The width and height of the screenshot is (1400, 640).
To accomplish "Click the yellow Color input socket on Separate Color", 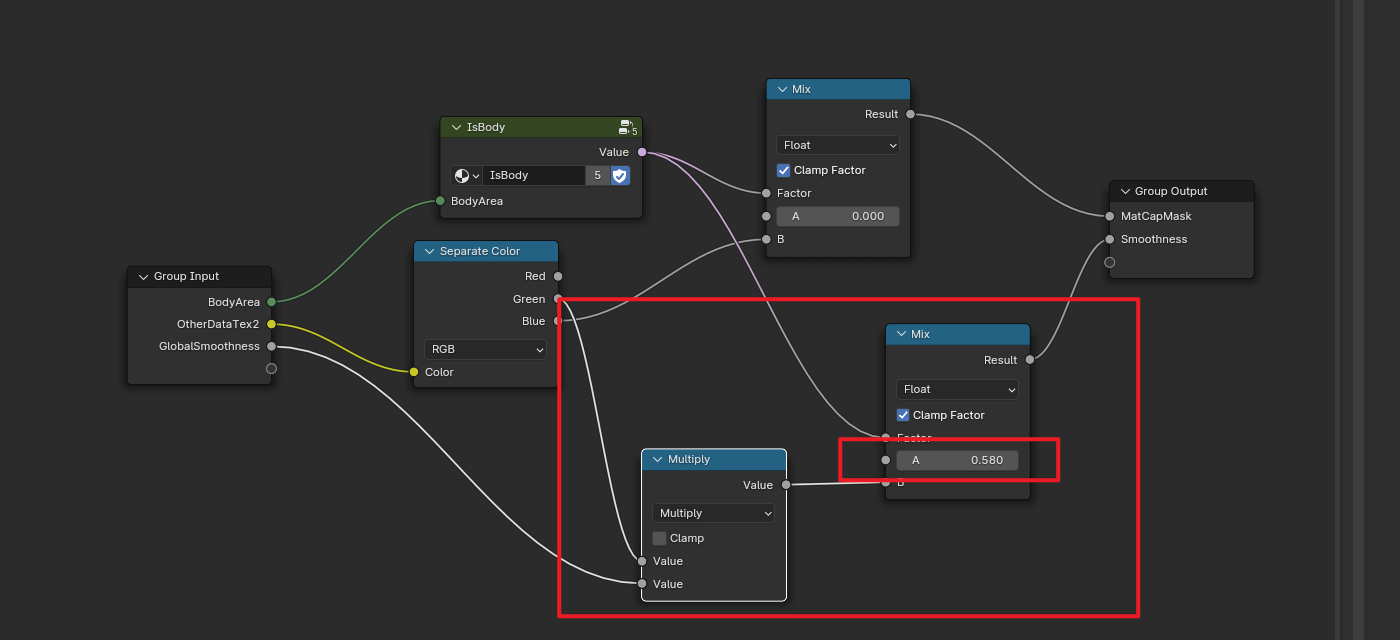I will 414,372.
